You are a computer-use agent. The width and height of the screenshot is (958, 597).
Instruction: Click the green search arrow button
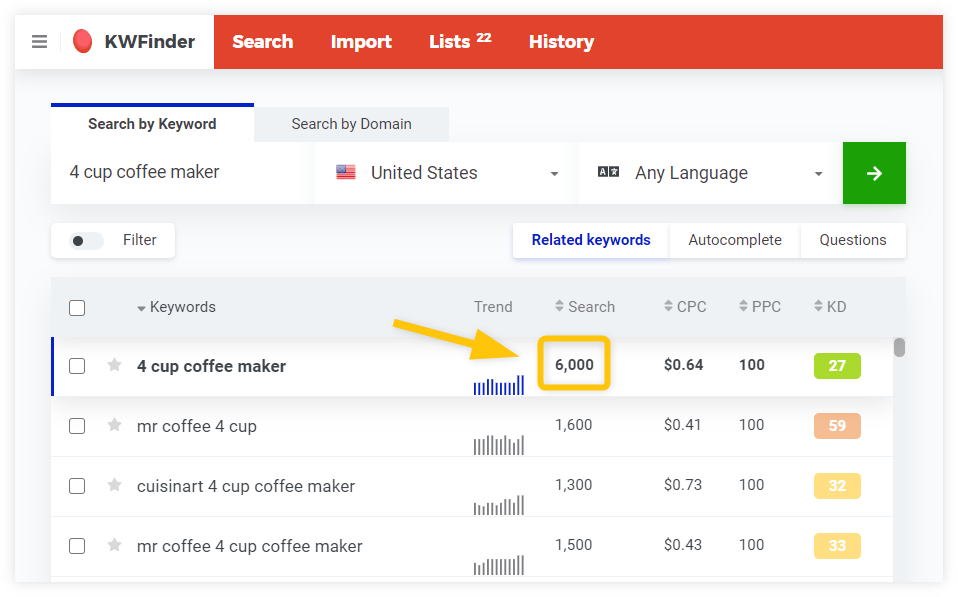click(874, 173)
